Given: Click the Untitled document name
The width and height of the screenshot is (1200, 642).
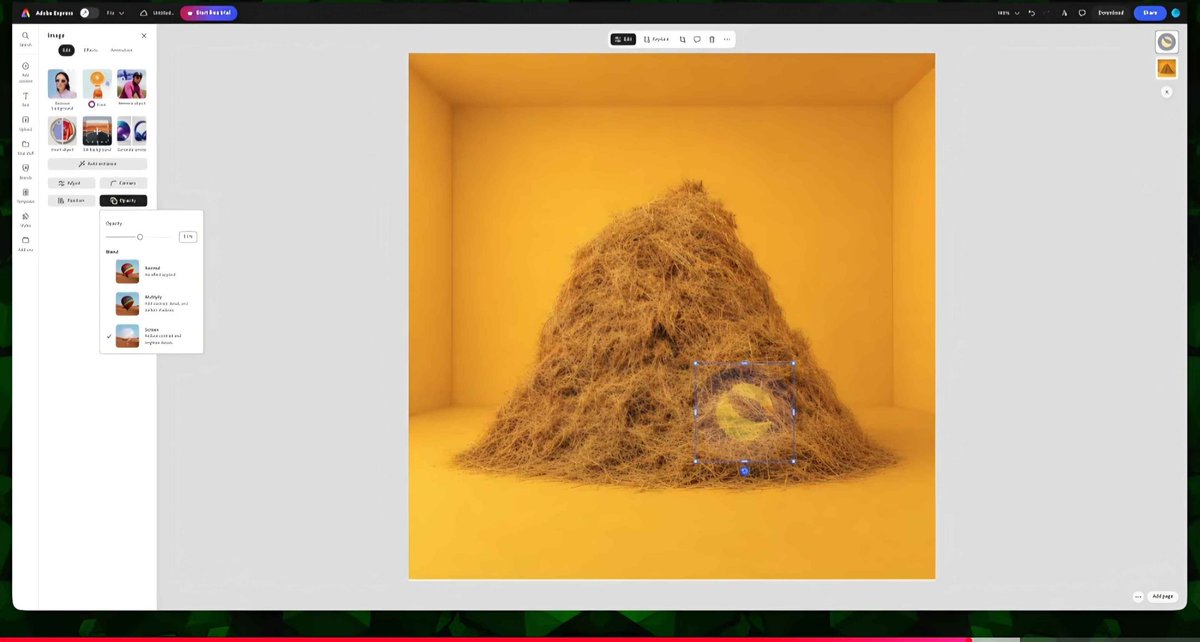Looking at the screenshot, I should 163,13.
